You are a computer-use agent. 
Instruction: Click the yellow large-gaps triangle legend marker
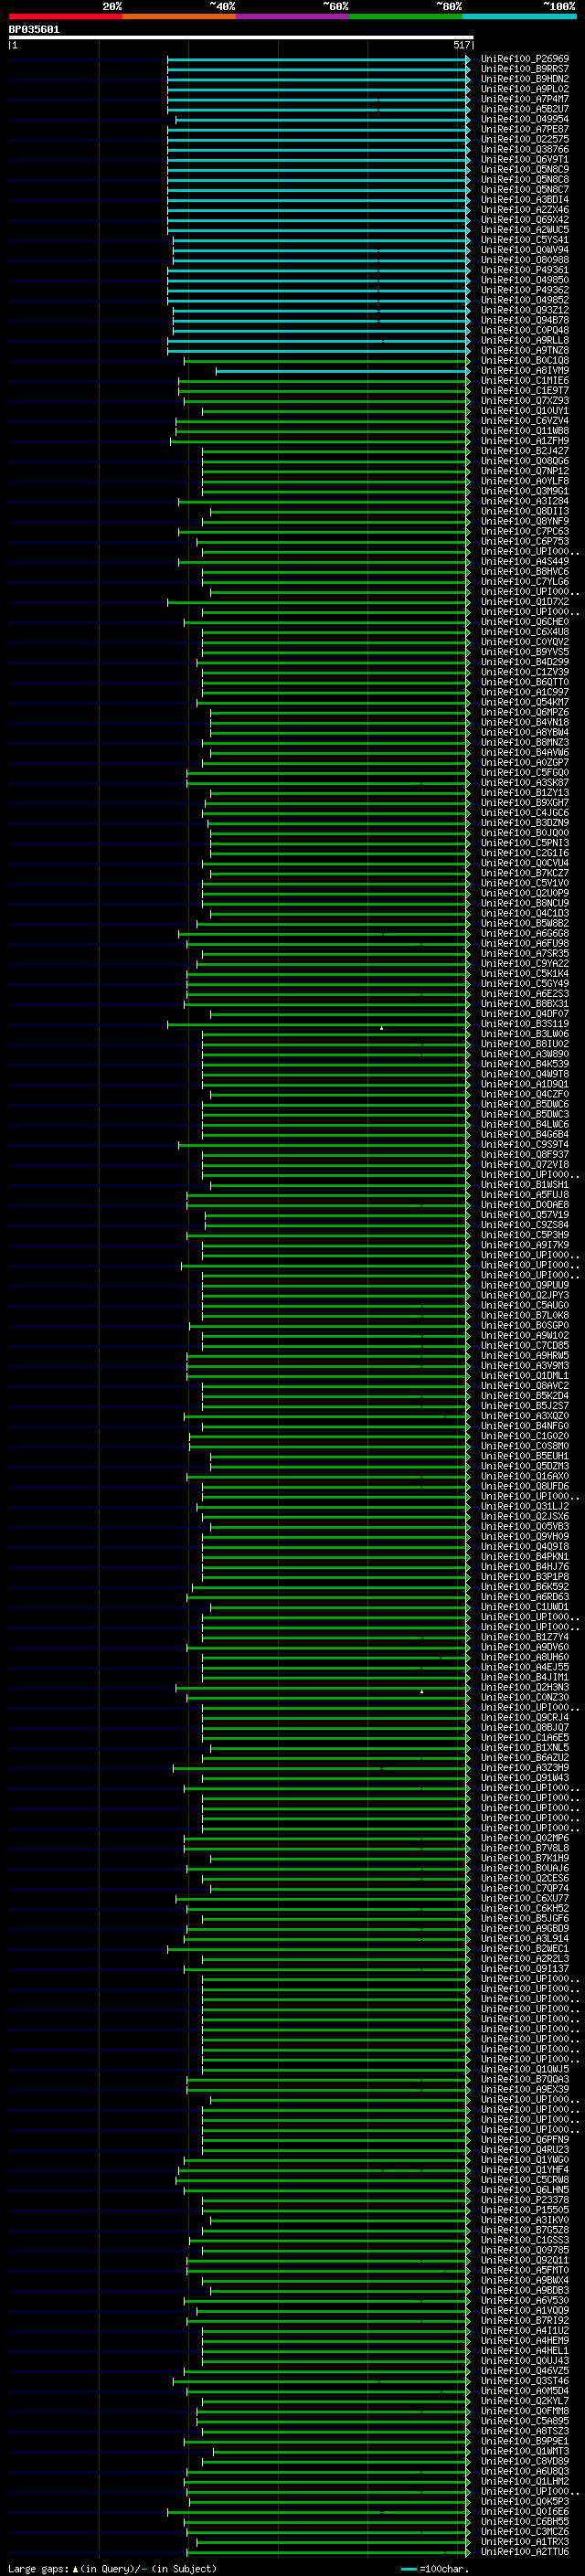point(75,2569)
